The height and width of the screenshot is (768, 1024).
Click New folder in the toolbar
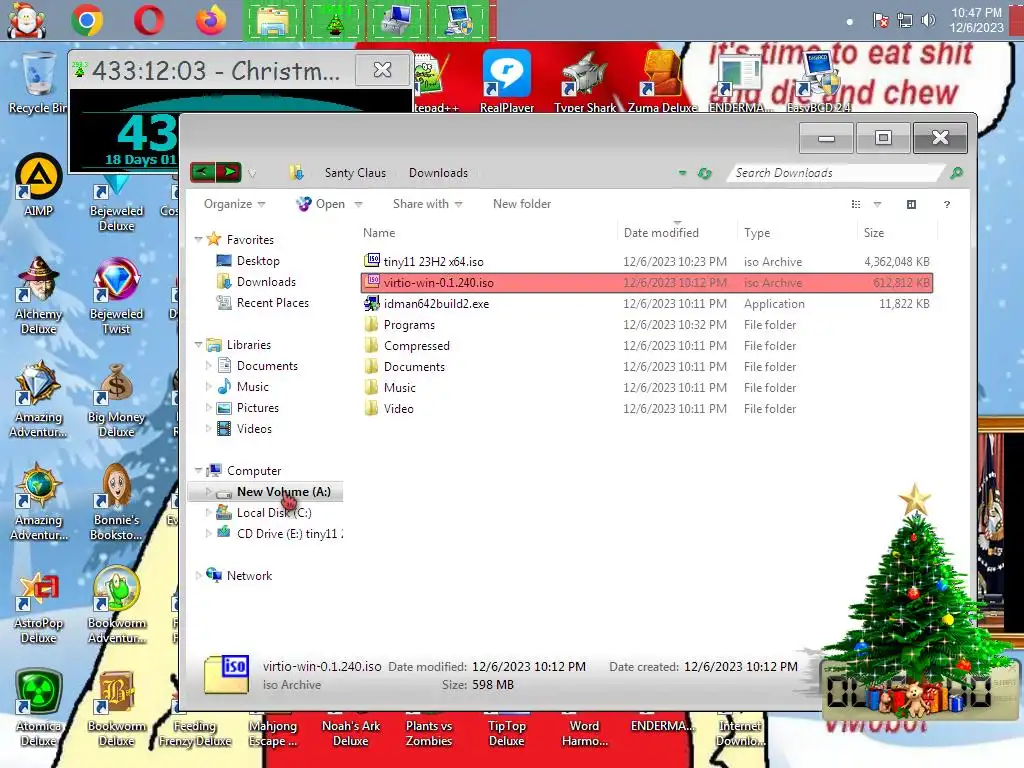click(x=522, y=204)
